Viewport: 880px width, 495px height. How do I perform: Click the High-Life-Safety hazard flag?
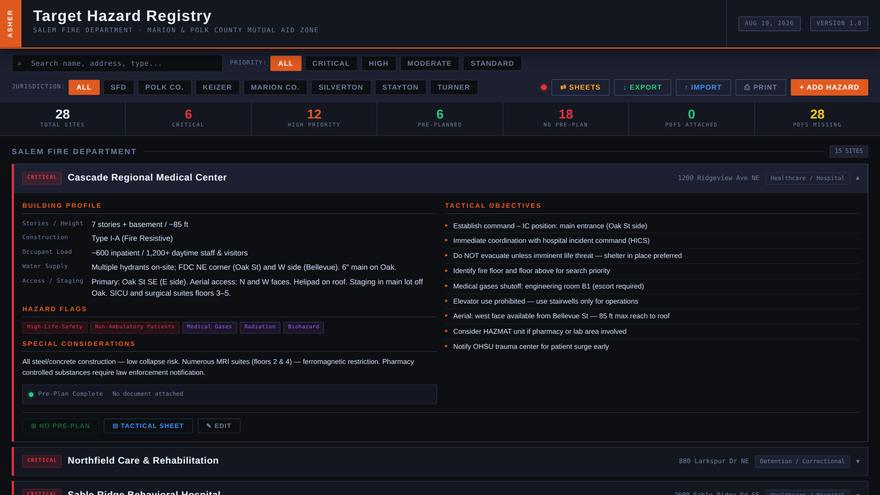pyautogui.click(x=54, y=327)
